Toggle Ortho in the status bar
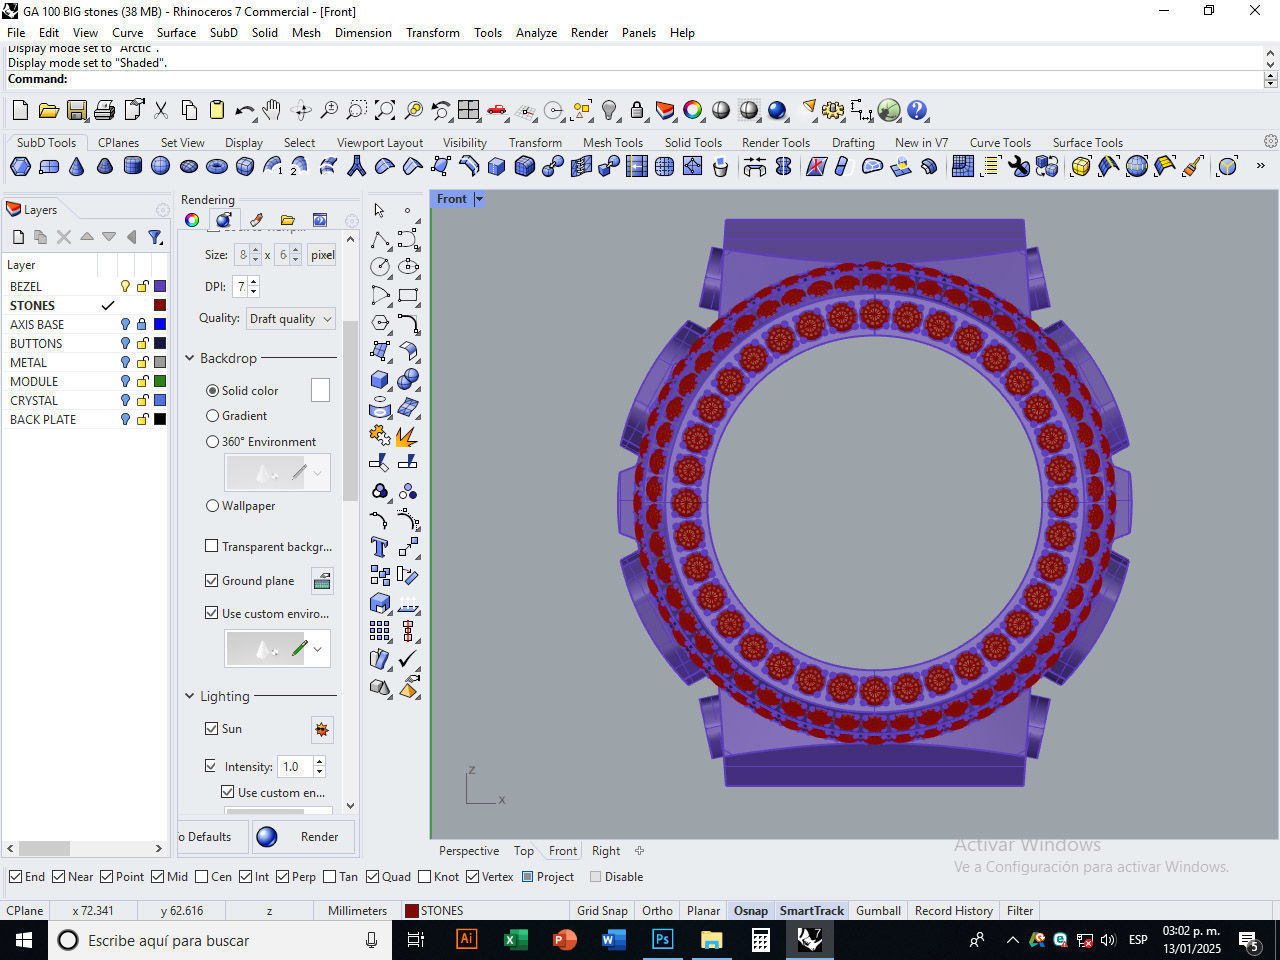Screen dimensions: 1280x960 (x=657, y=911)
